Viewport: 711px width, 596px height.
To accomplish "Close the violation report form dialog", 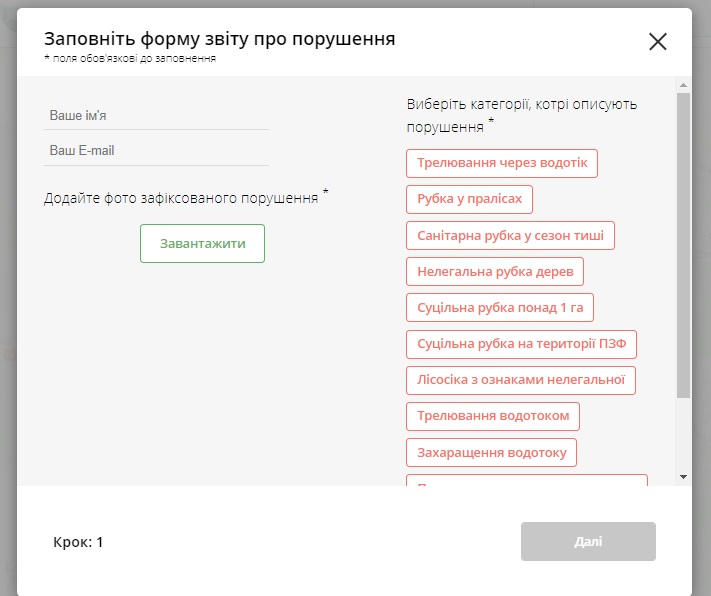I will 657,42.
